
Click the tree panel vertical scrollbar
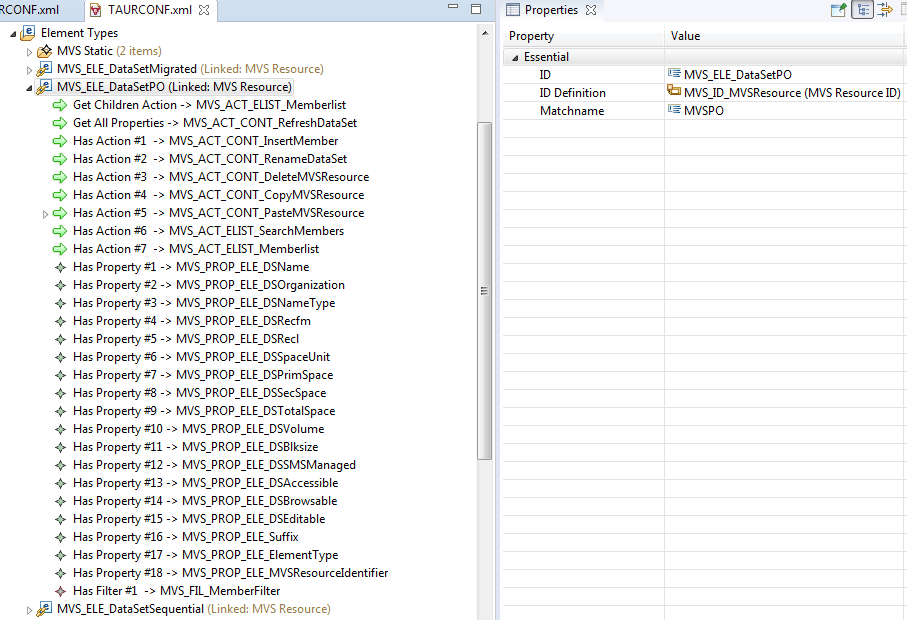click(487, 290)
